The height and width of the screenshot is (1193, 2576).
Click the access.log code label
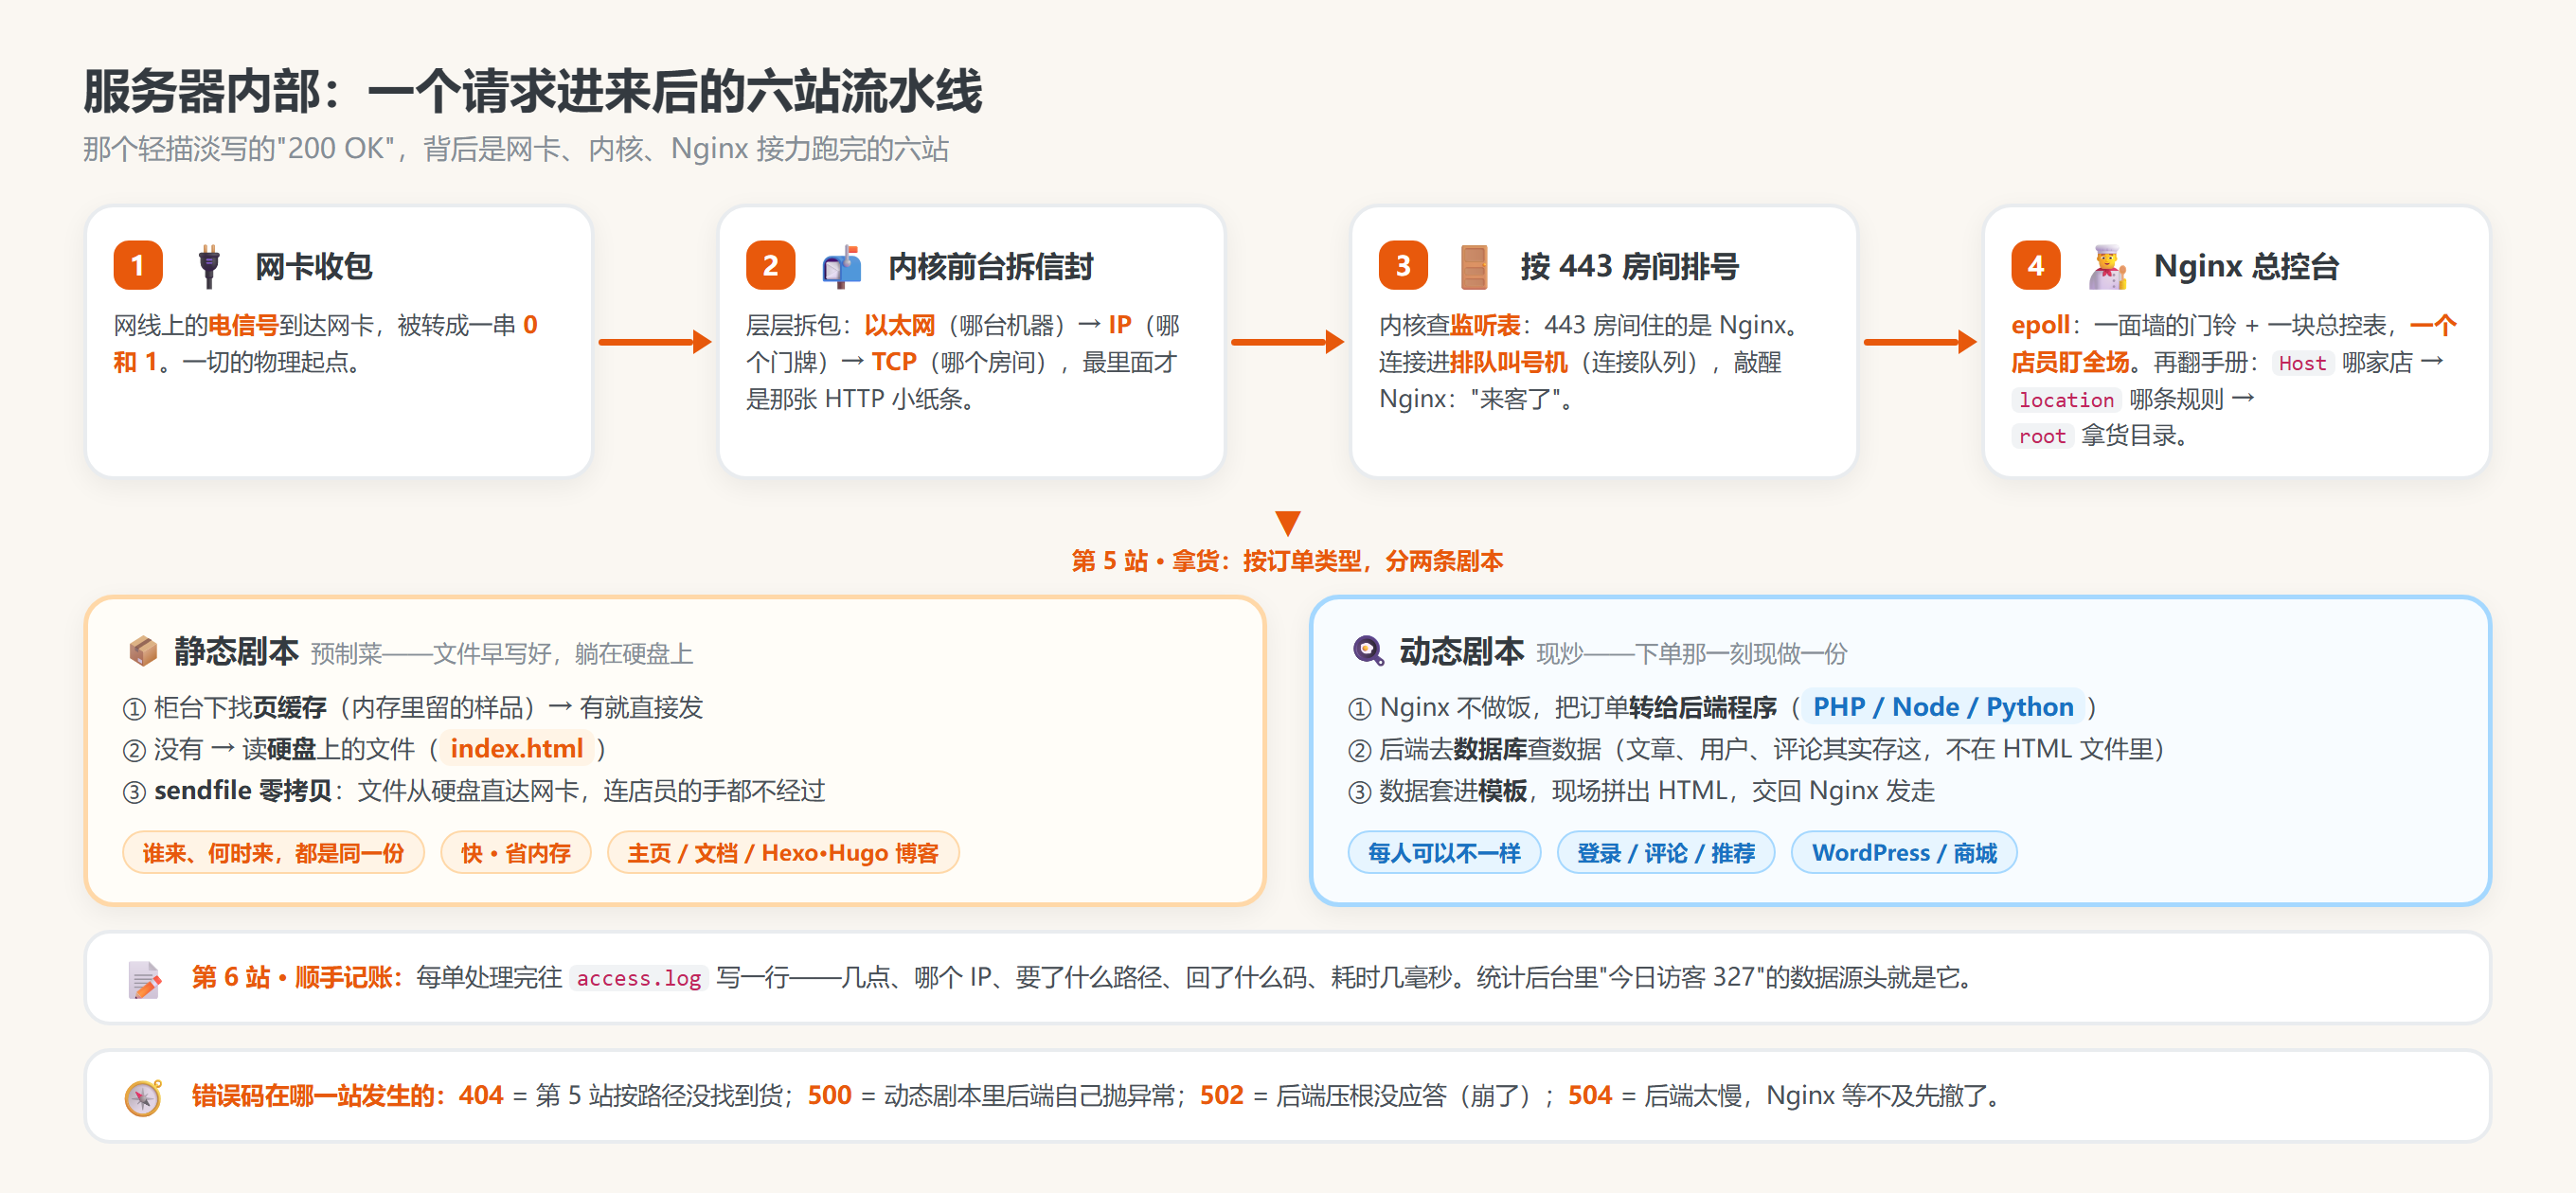pyautogui.click(x=638, y=978)
